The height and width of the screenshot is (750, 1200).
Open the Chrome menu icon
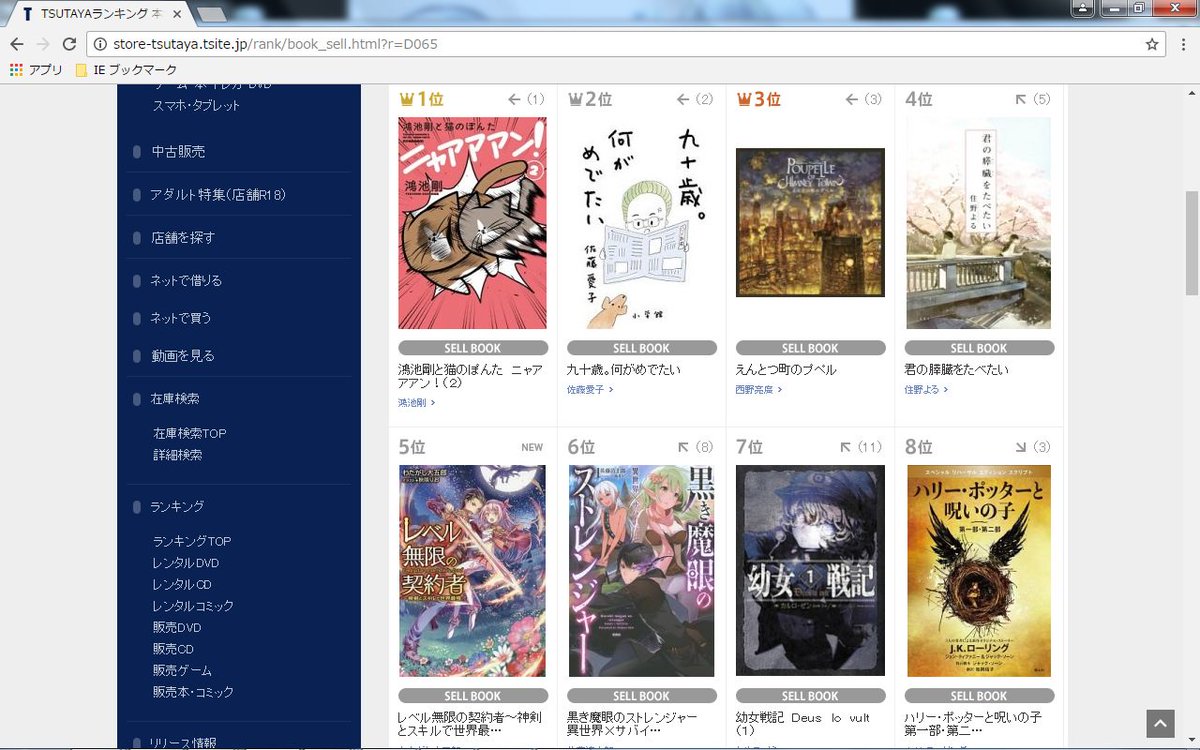[1183, 44]
